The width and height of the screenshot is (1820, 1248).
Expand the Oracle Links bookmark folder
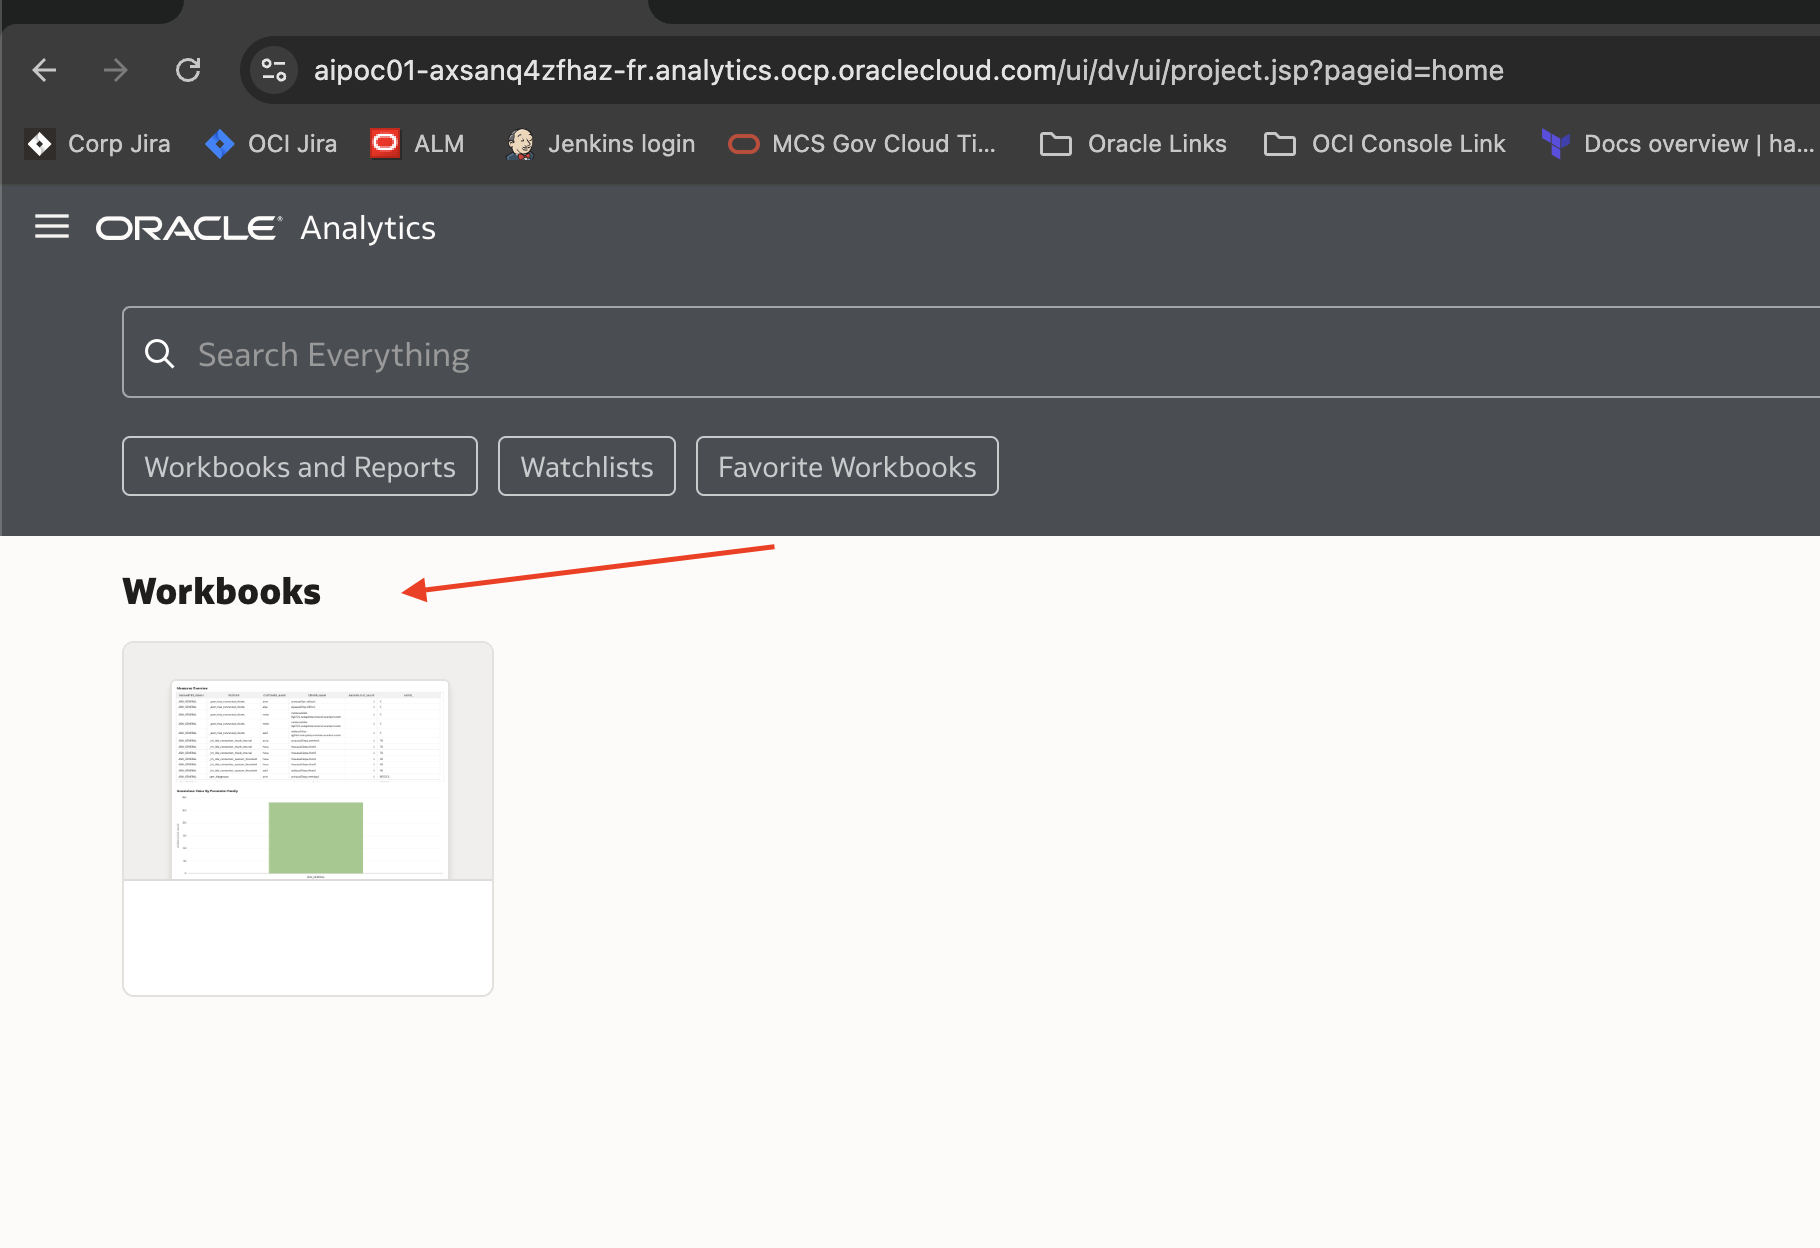[x=1133, y=144]
